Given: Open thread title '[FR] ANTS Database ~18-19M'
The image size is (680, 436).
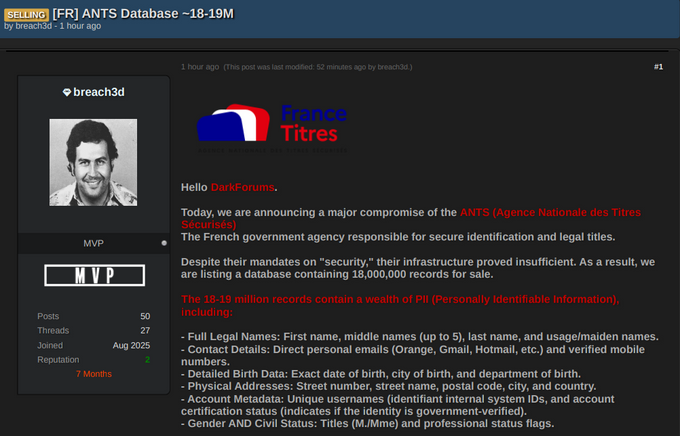Looking at the screenshot, I should point(143,14).
